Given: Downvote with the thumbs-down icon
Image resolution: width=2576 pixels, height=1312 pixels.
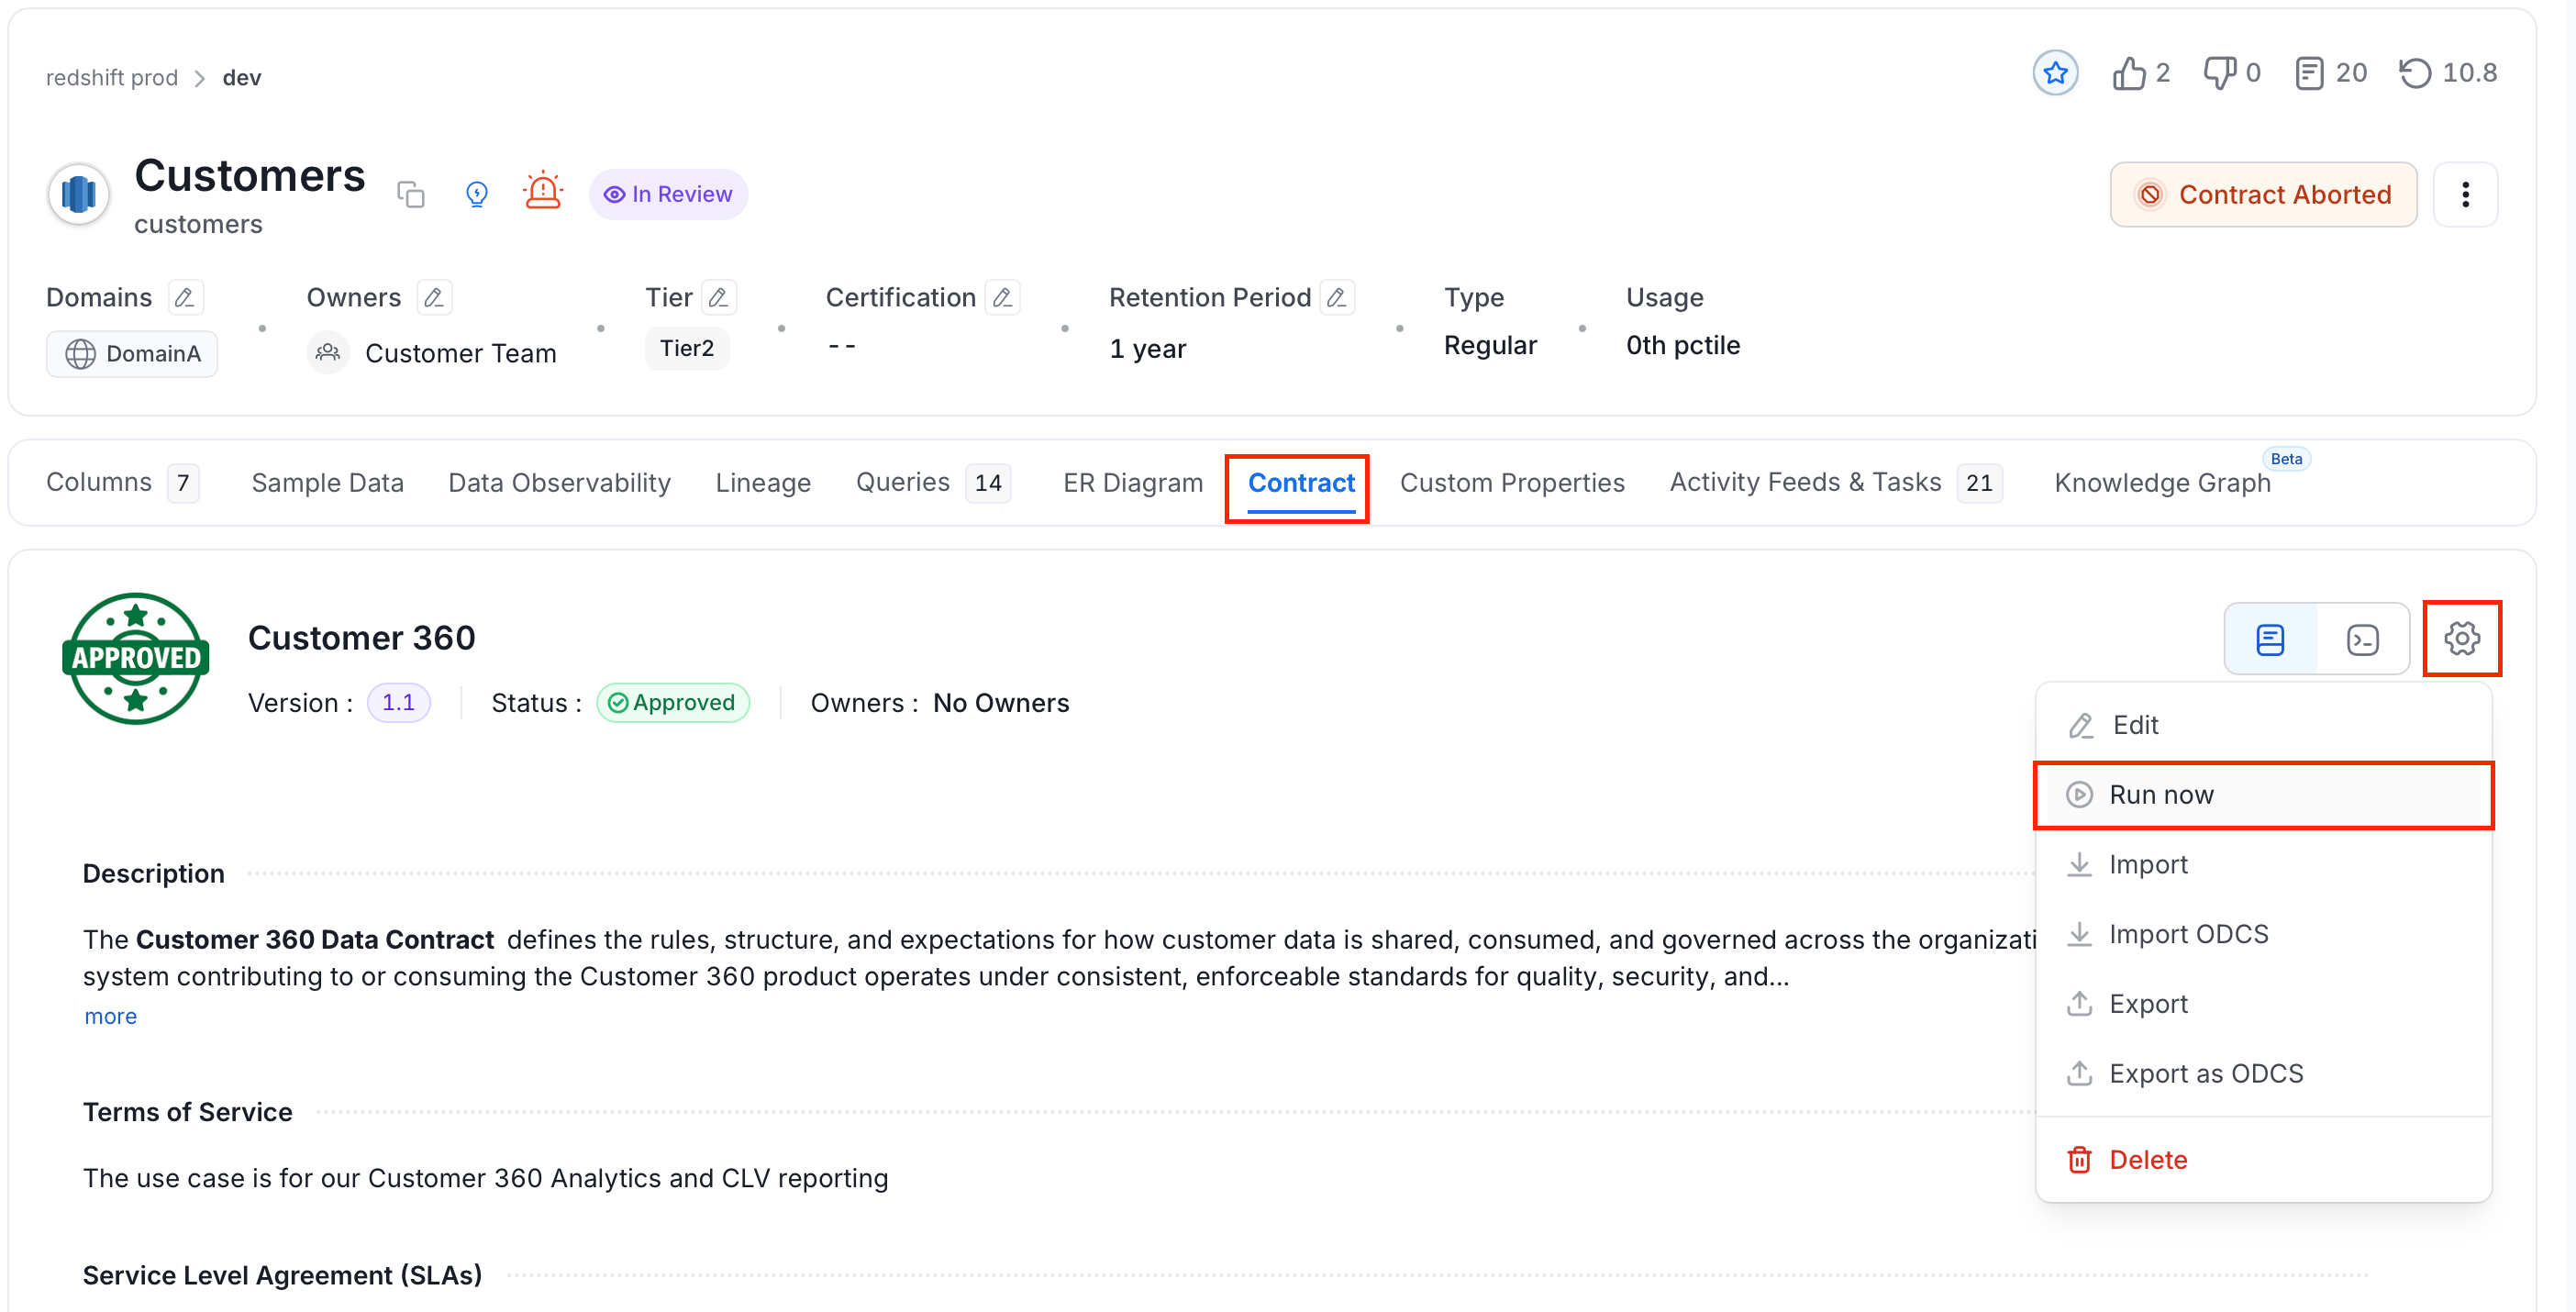Looking at the screenshot, I should click(2220, 73).
